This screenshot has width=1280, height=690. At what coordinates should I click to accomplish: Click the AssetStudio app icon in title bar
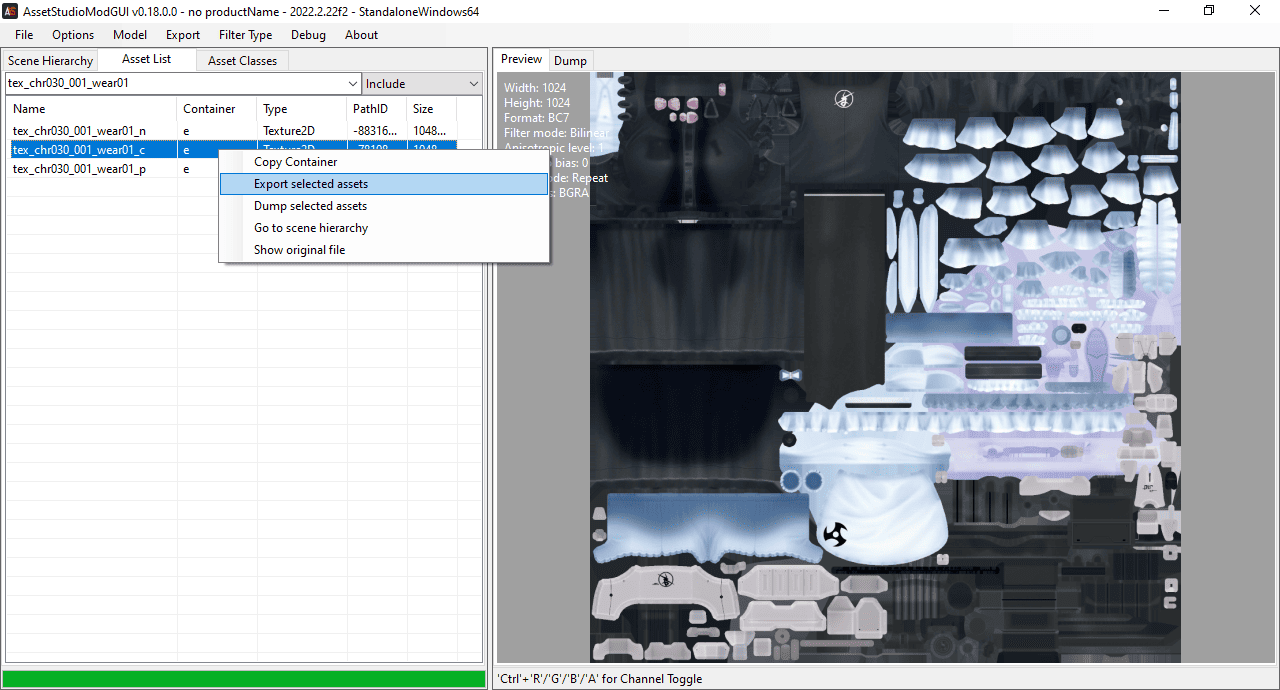tap(11, 10)
